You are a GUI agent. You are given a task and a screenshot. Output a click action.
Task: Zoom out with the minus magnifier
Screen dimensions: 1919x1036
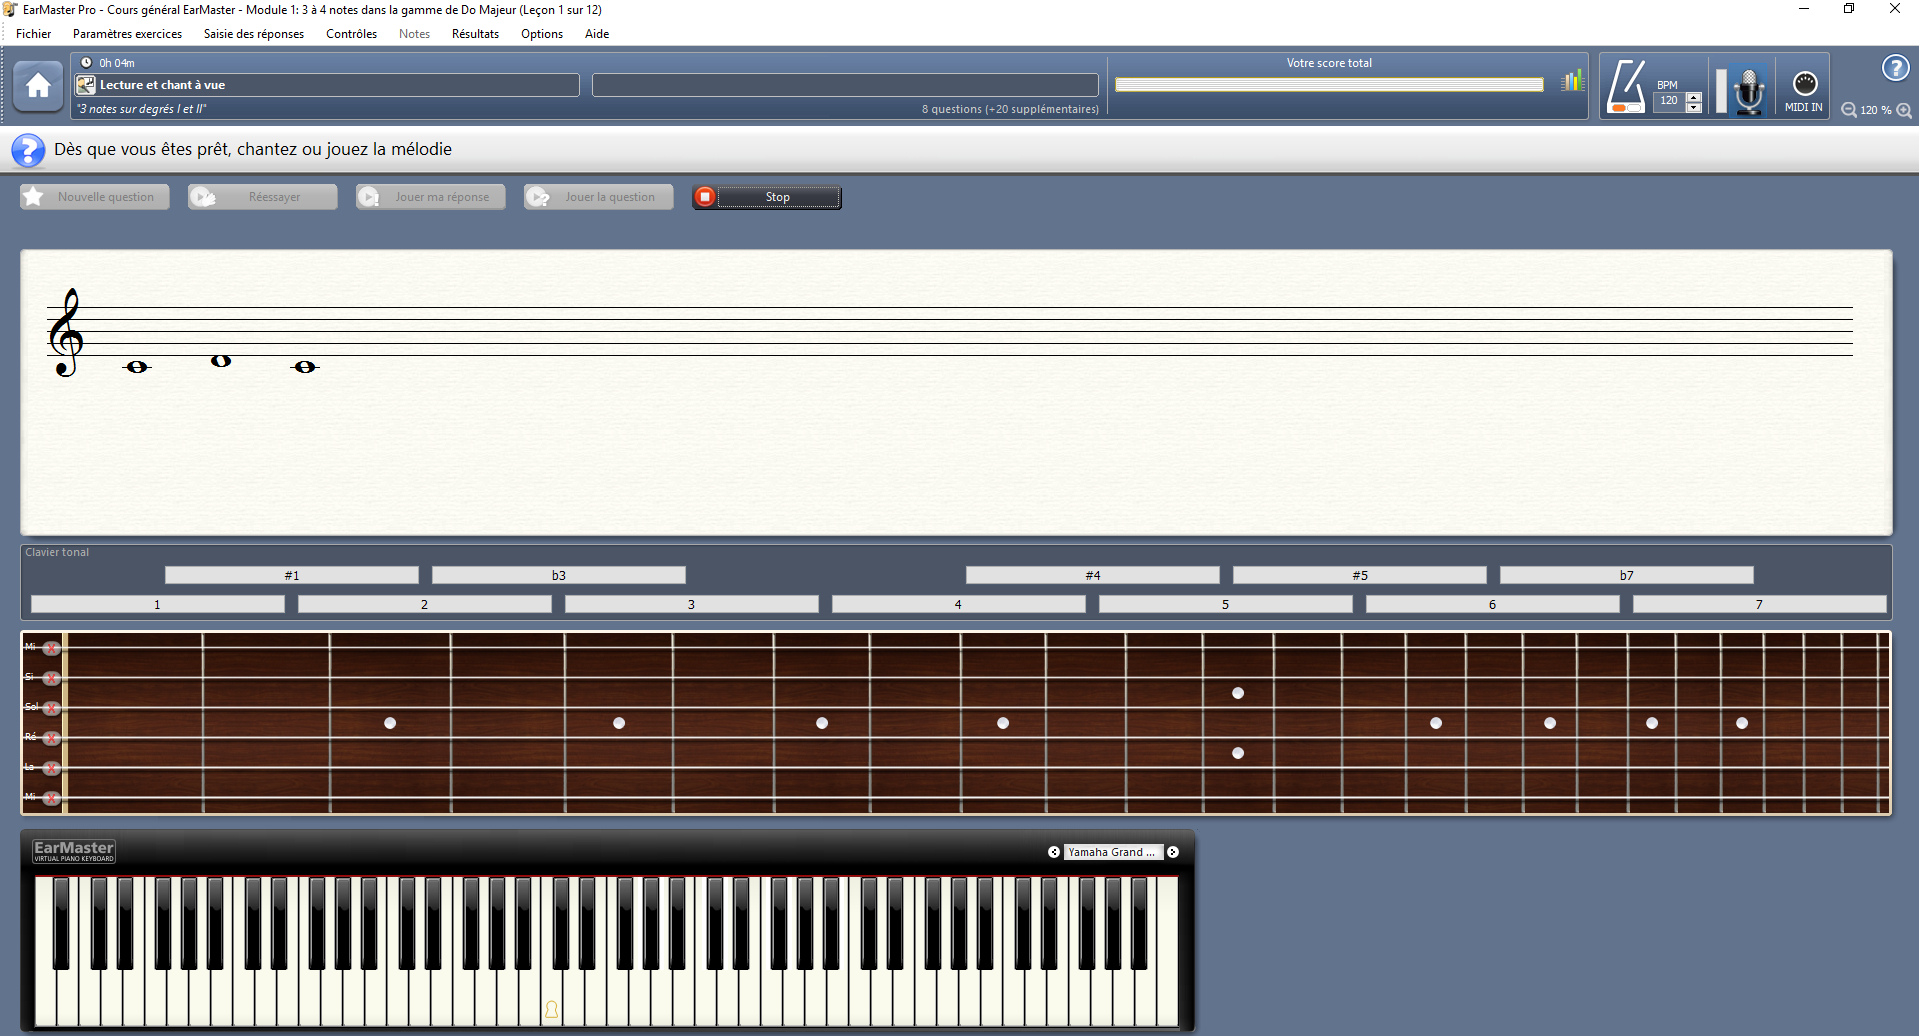(x=1849, y=110)
